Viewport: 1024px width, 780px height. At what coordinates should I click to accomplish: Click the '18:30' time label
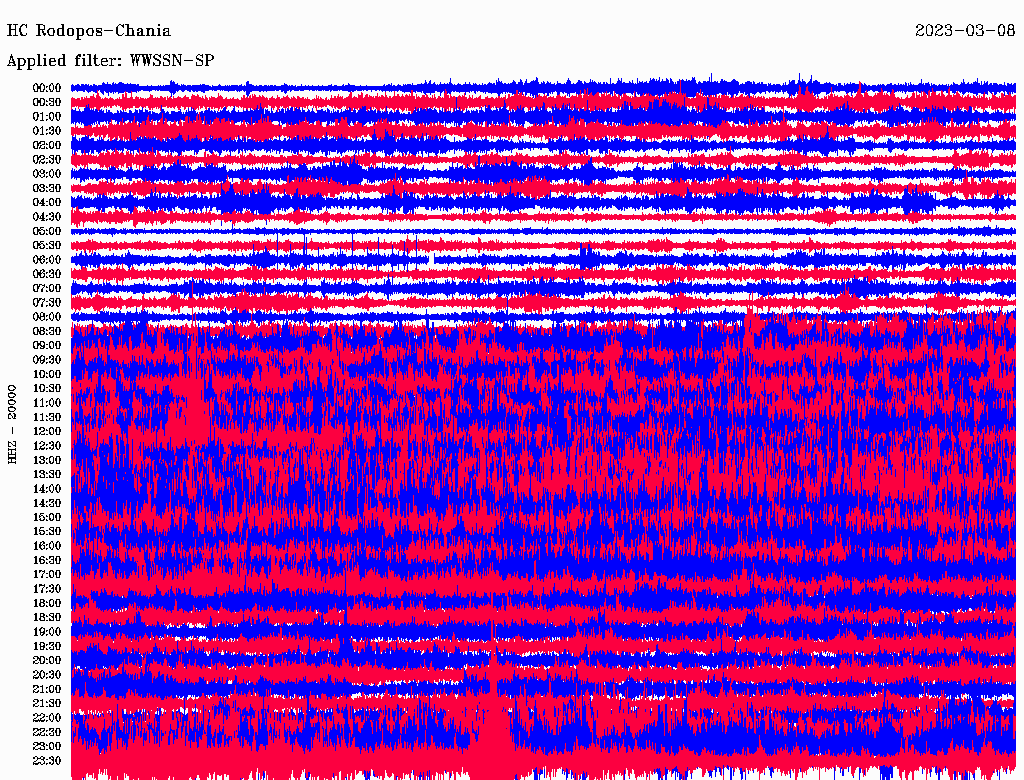pyautogui.click(x=47, y=617)
